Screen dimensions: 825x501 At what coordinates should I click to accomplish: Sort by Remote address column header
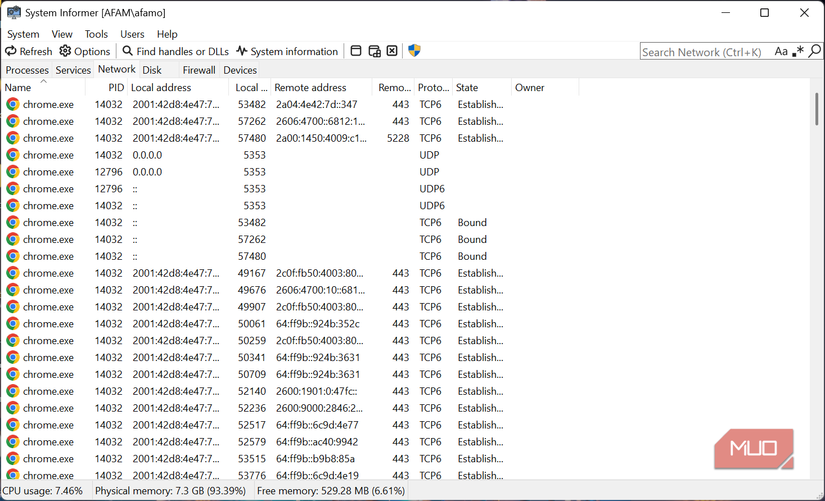point(321,87)
